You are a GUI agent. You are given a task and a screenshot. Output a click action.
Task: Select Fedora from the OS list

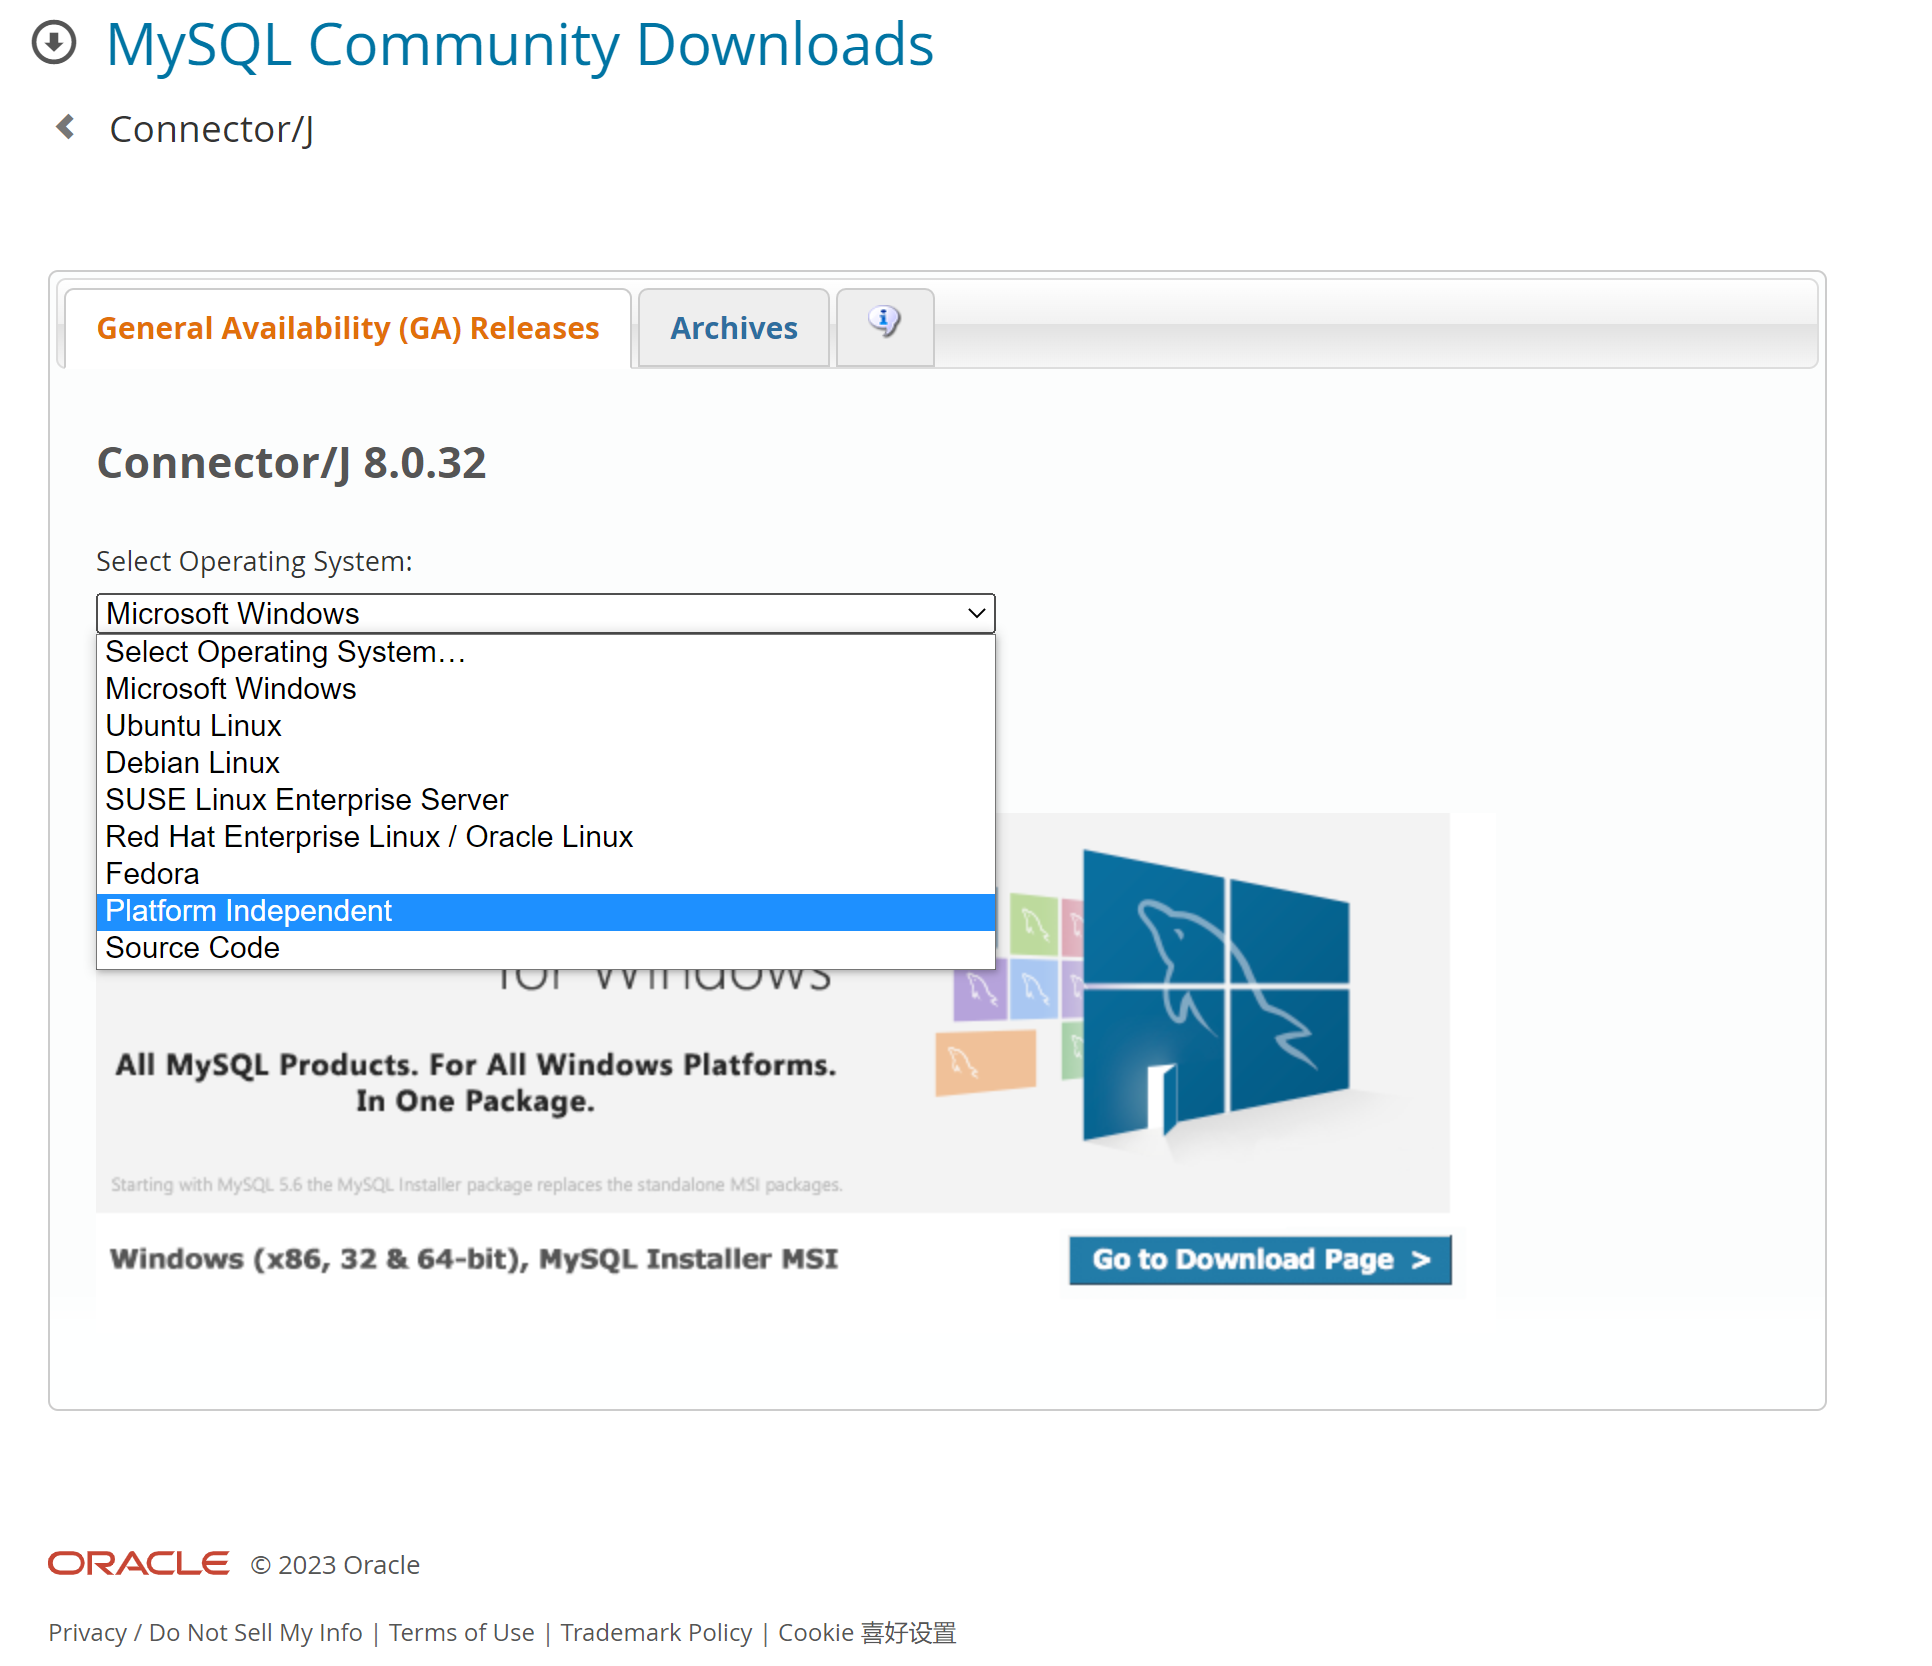point(546,874)
